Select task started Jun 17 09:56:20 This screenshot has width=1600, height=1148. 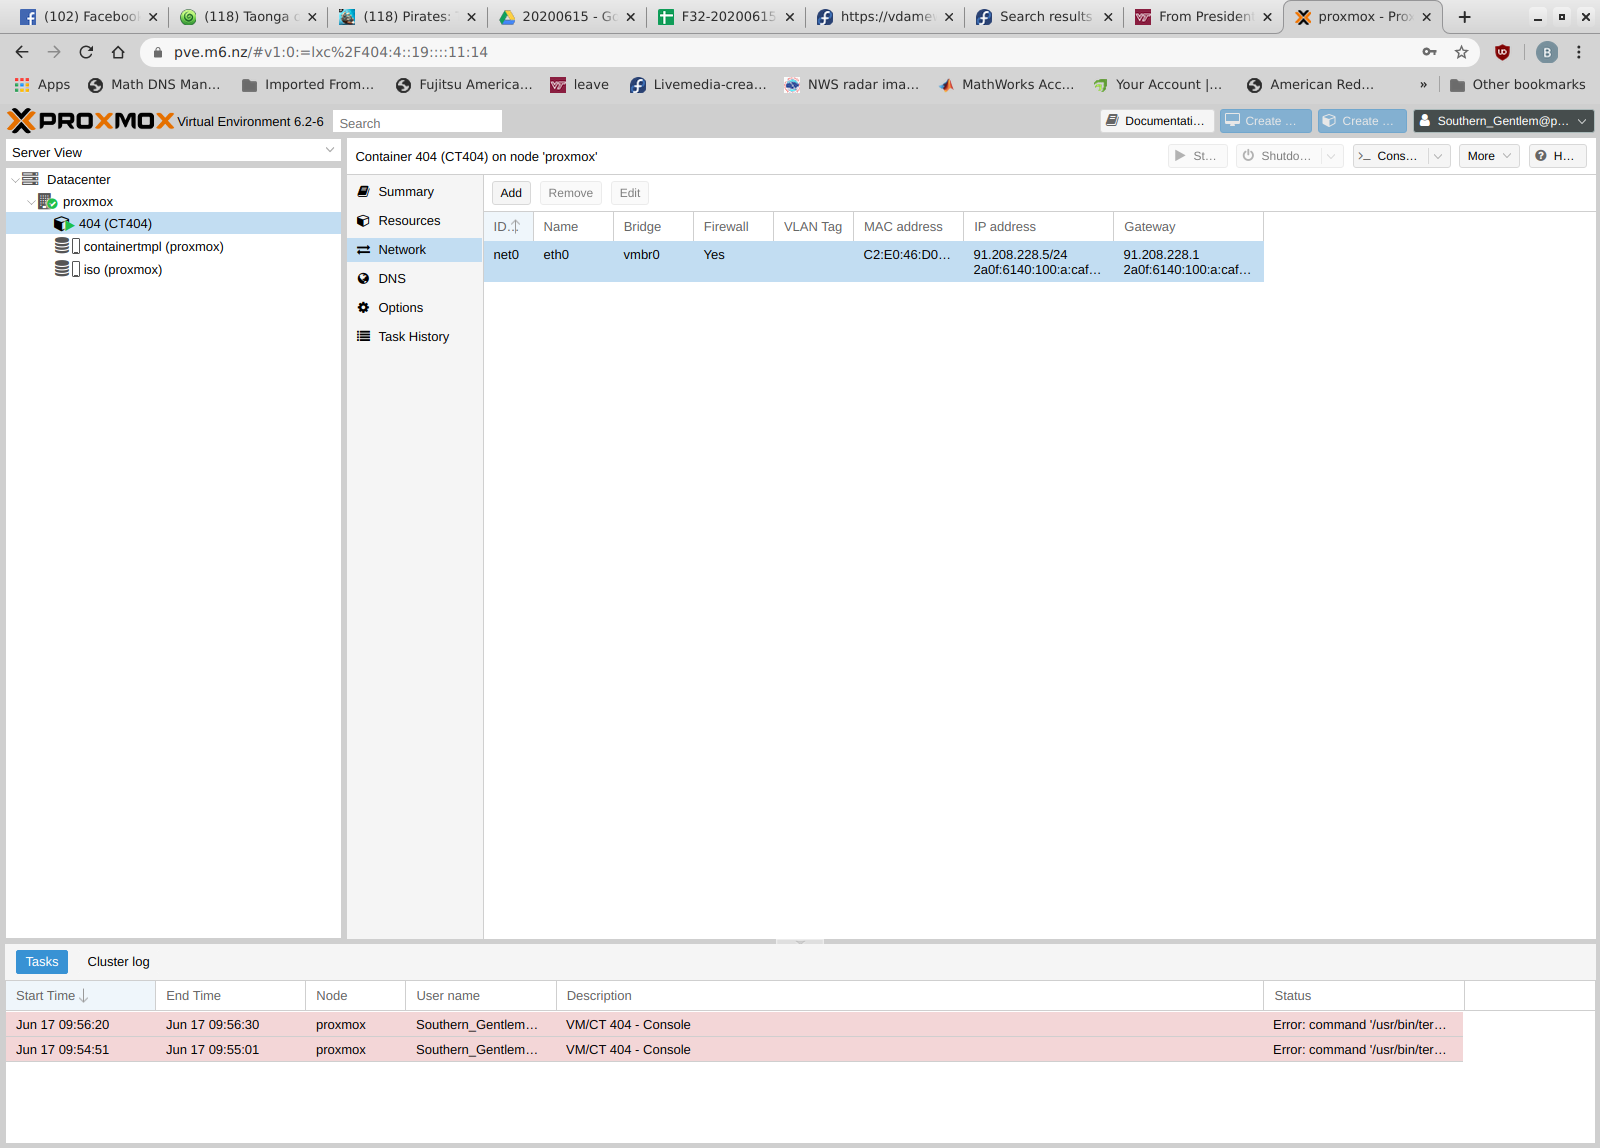pyautogui.click(x=734, y=1024)
